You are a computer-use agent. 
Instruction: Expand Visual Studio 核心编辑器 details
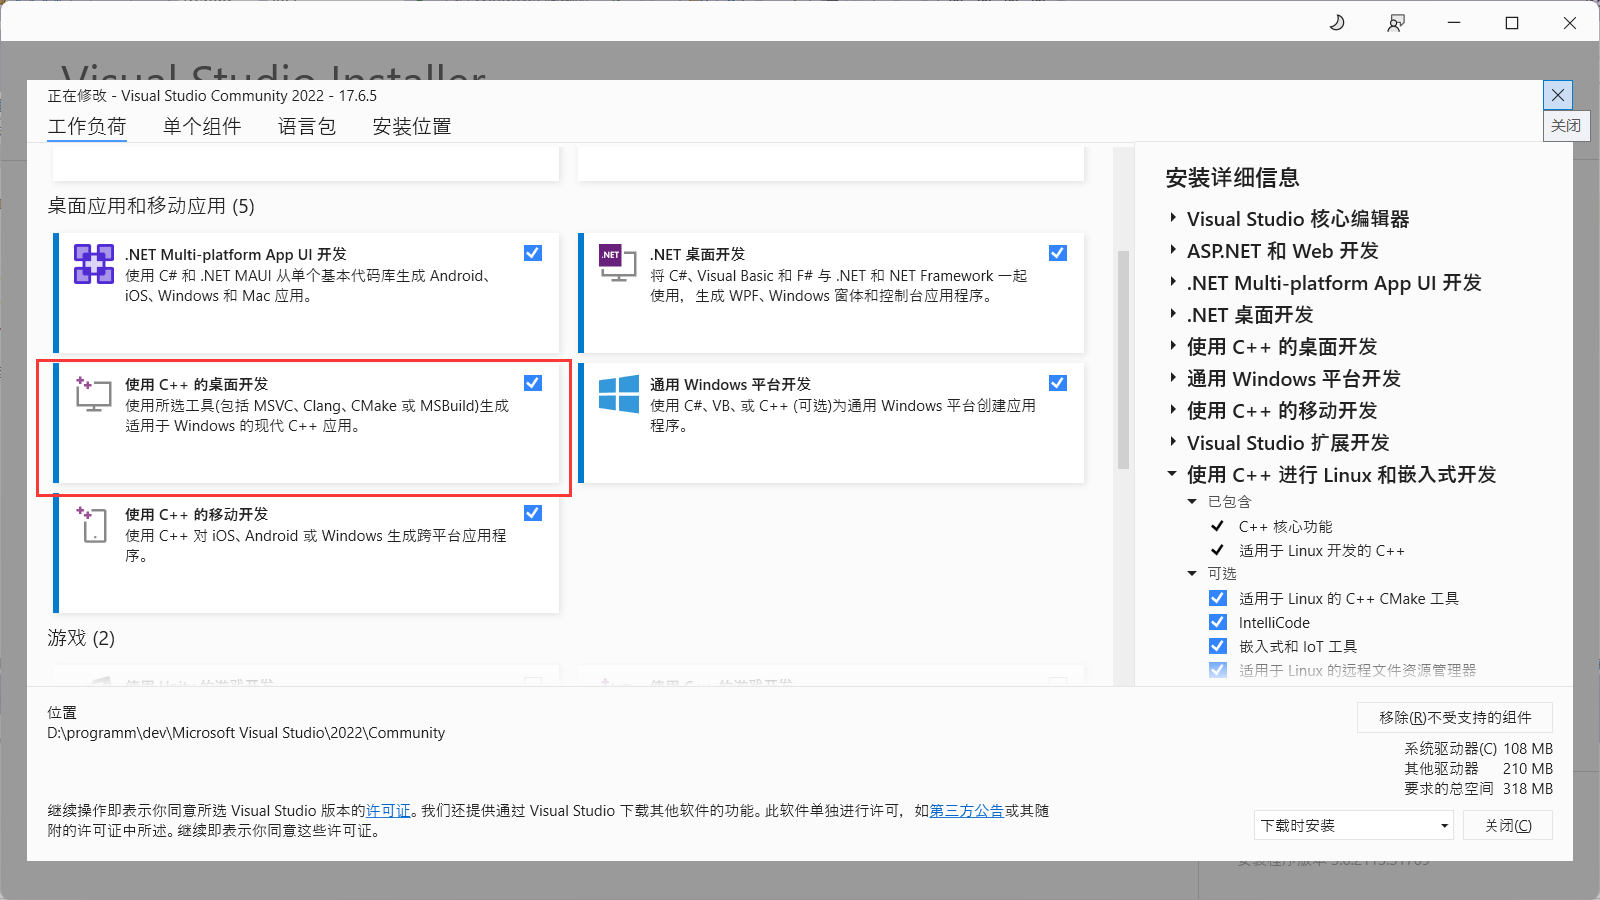click(1173, 218)
